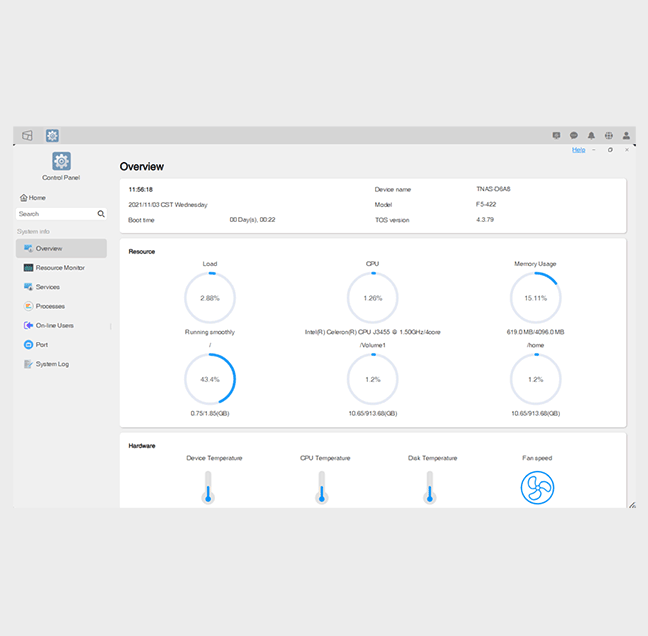Go to Home in the sidebar
The width and height of the screenshot is (648, 636).
[x=33, y=198]
